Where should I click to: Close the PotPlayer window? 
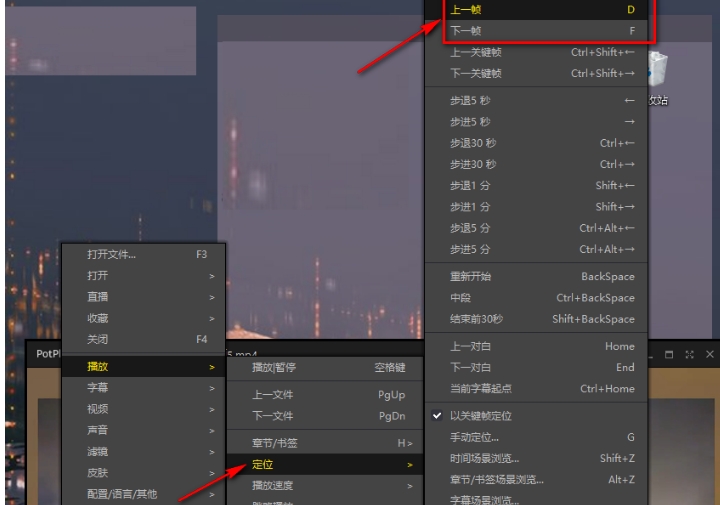click(709, 354)
